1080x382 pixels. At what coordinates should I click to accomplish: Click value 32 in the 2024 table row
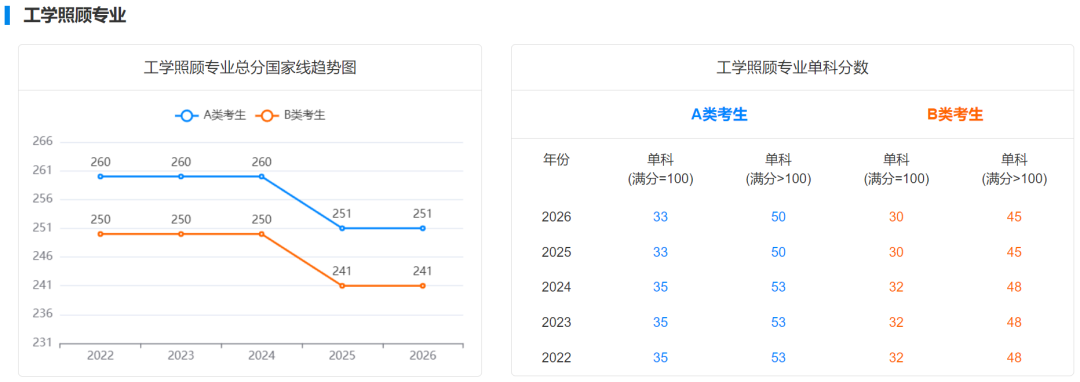896,287
